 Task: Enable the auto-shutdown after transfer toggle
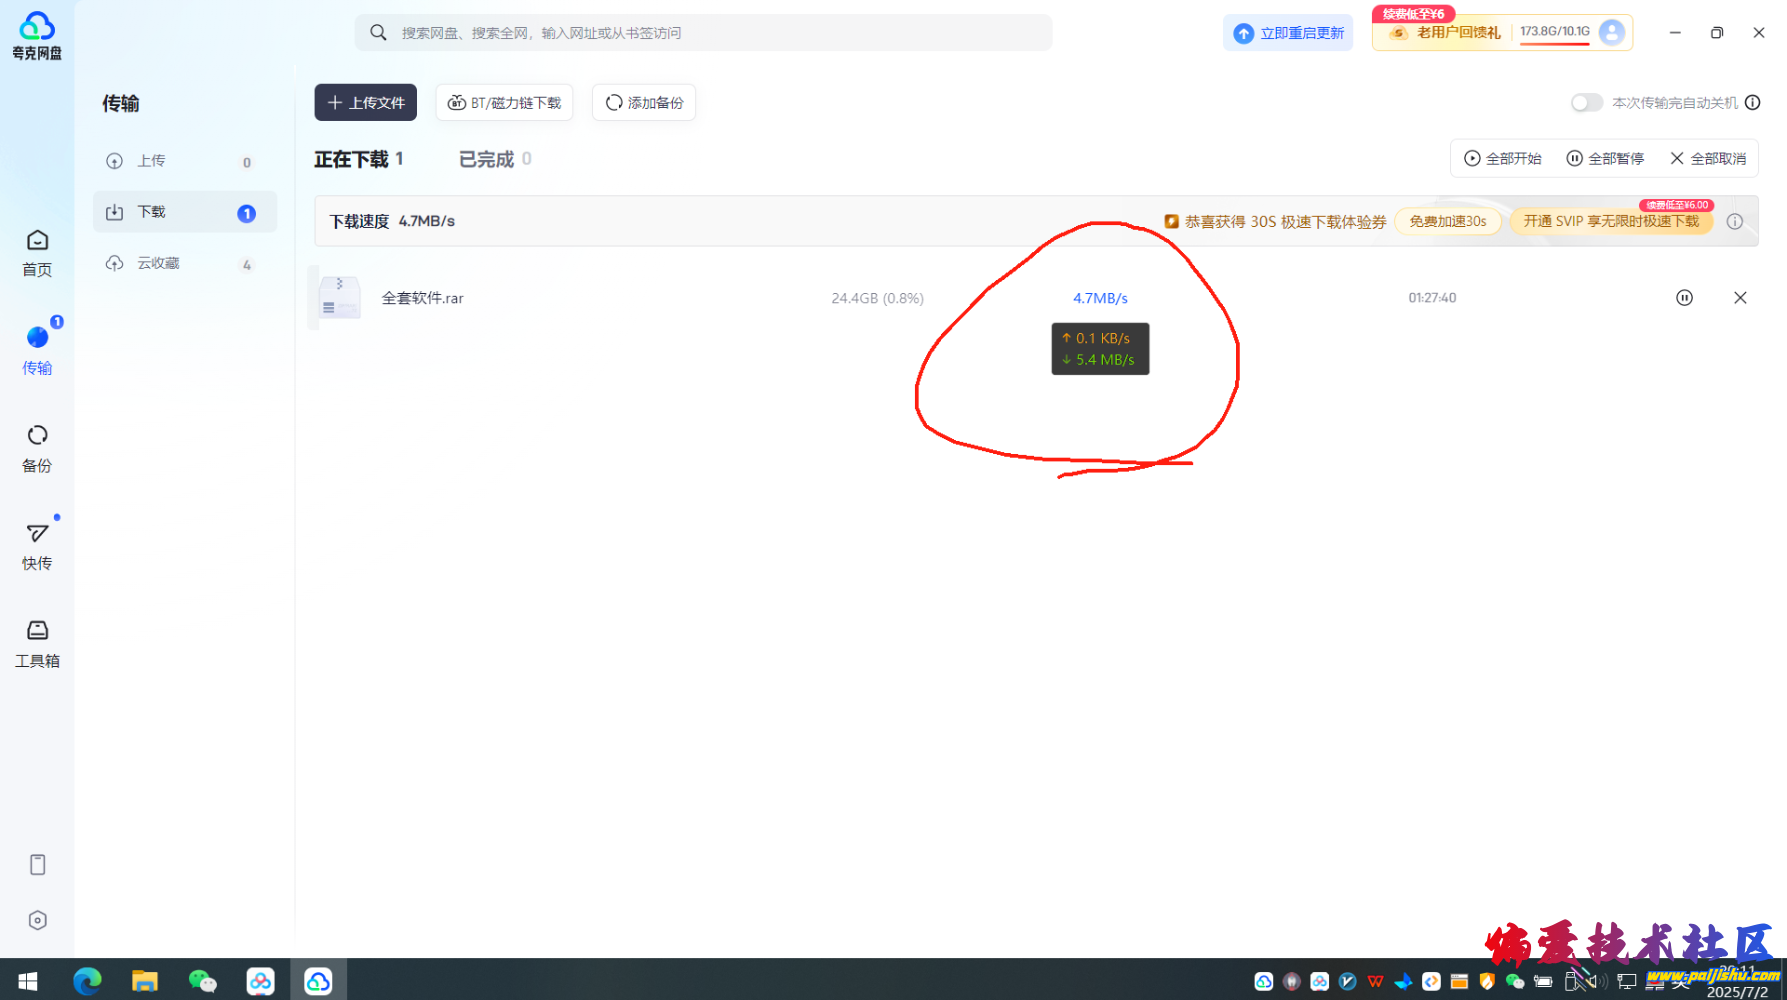pos(1586,102)
